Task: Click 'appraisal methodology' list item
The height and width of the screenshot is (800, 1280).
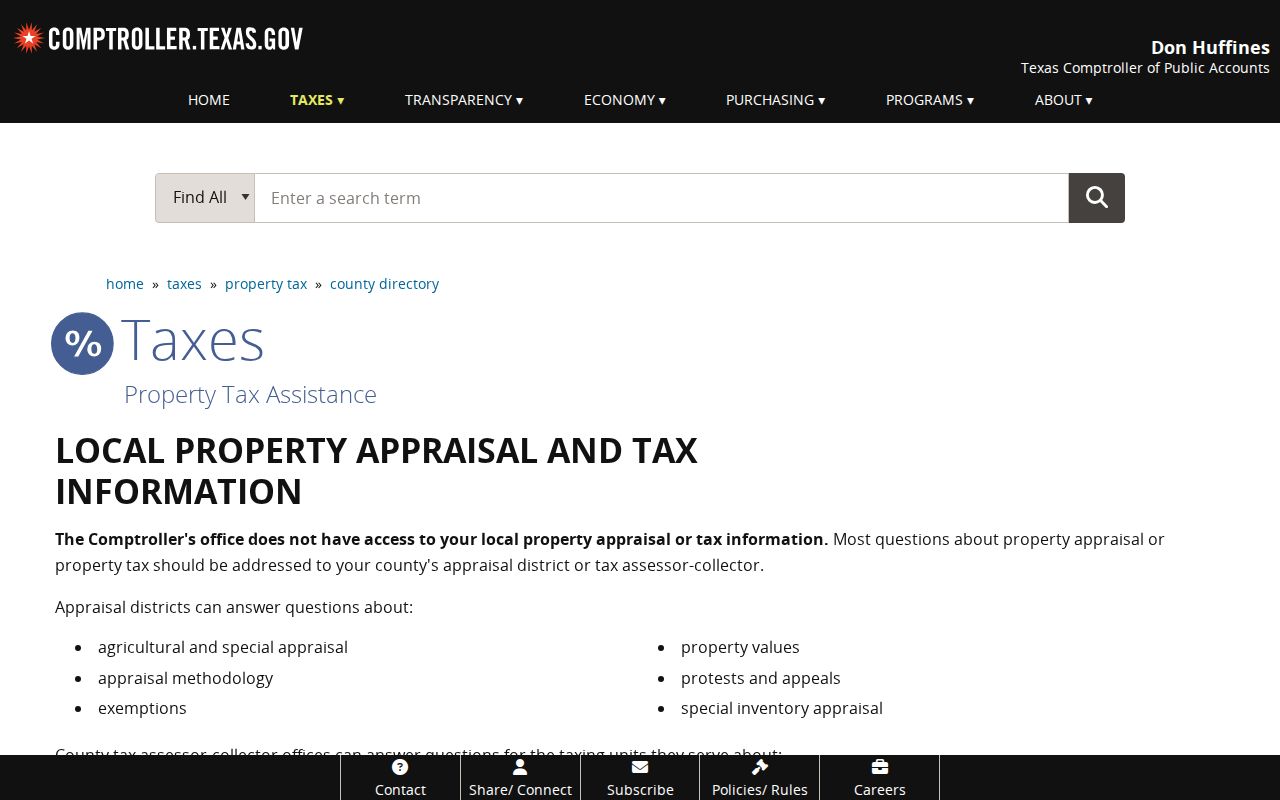Action: coord(185,678)
